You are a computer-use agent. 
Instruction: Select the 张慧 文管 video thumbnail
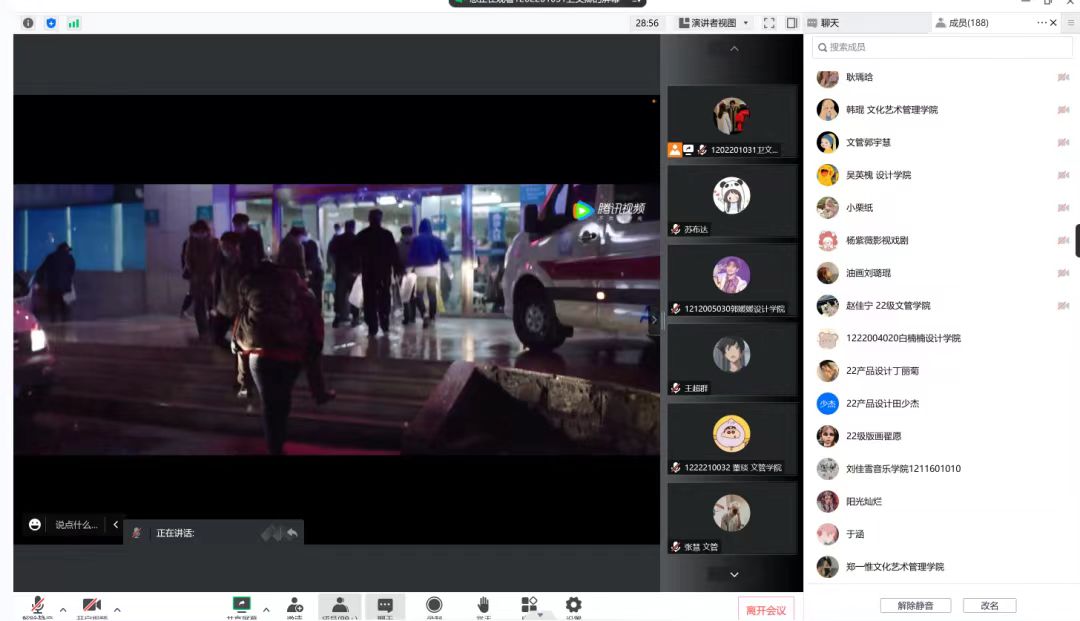pyautogui.click(x=732, y=518)
